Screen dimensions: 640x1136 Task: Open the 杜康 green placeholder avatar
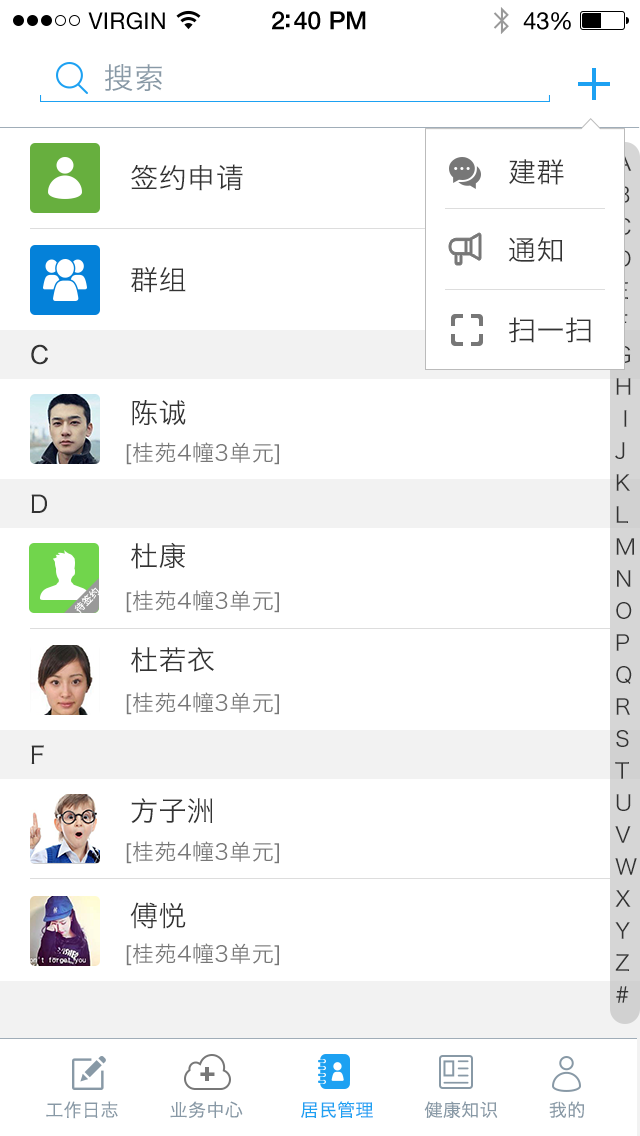tap(65, 578)
